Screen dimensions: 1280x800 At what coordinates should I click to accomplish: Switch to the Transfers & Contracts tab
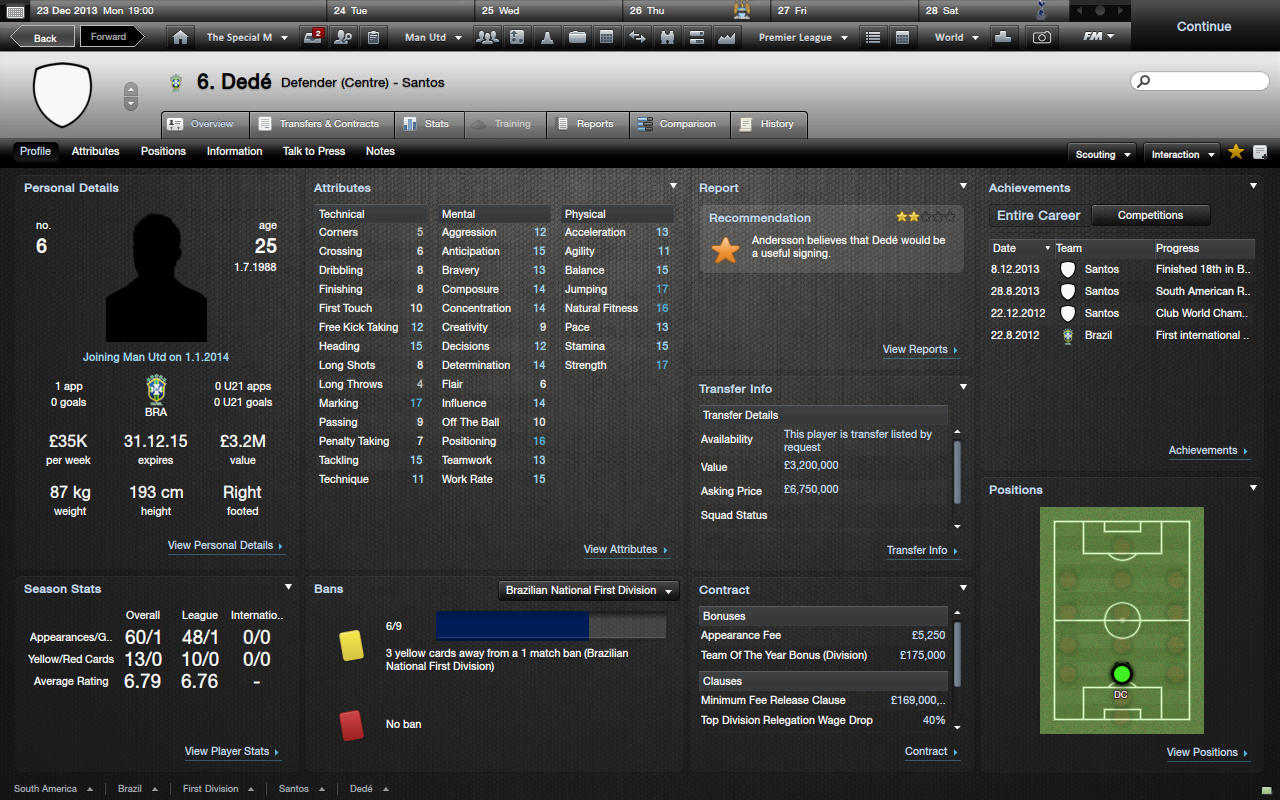pyautogui.click(x=320, y=124)
